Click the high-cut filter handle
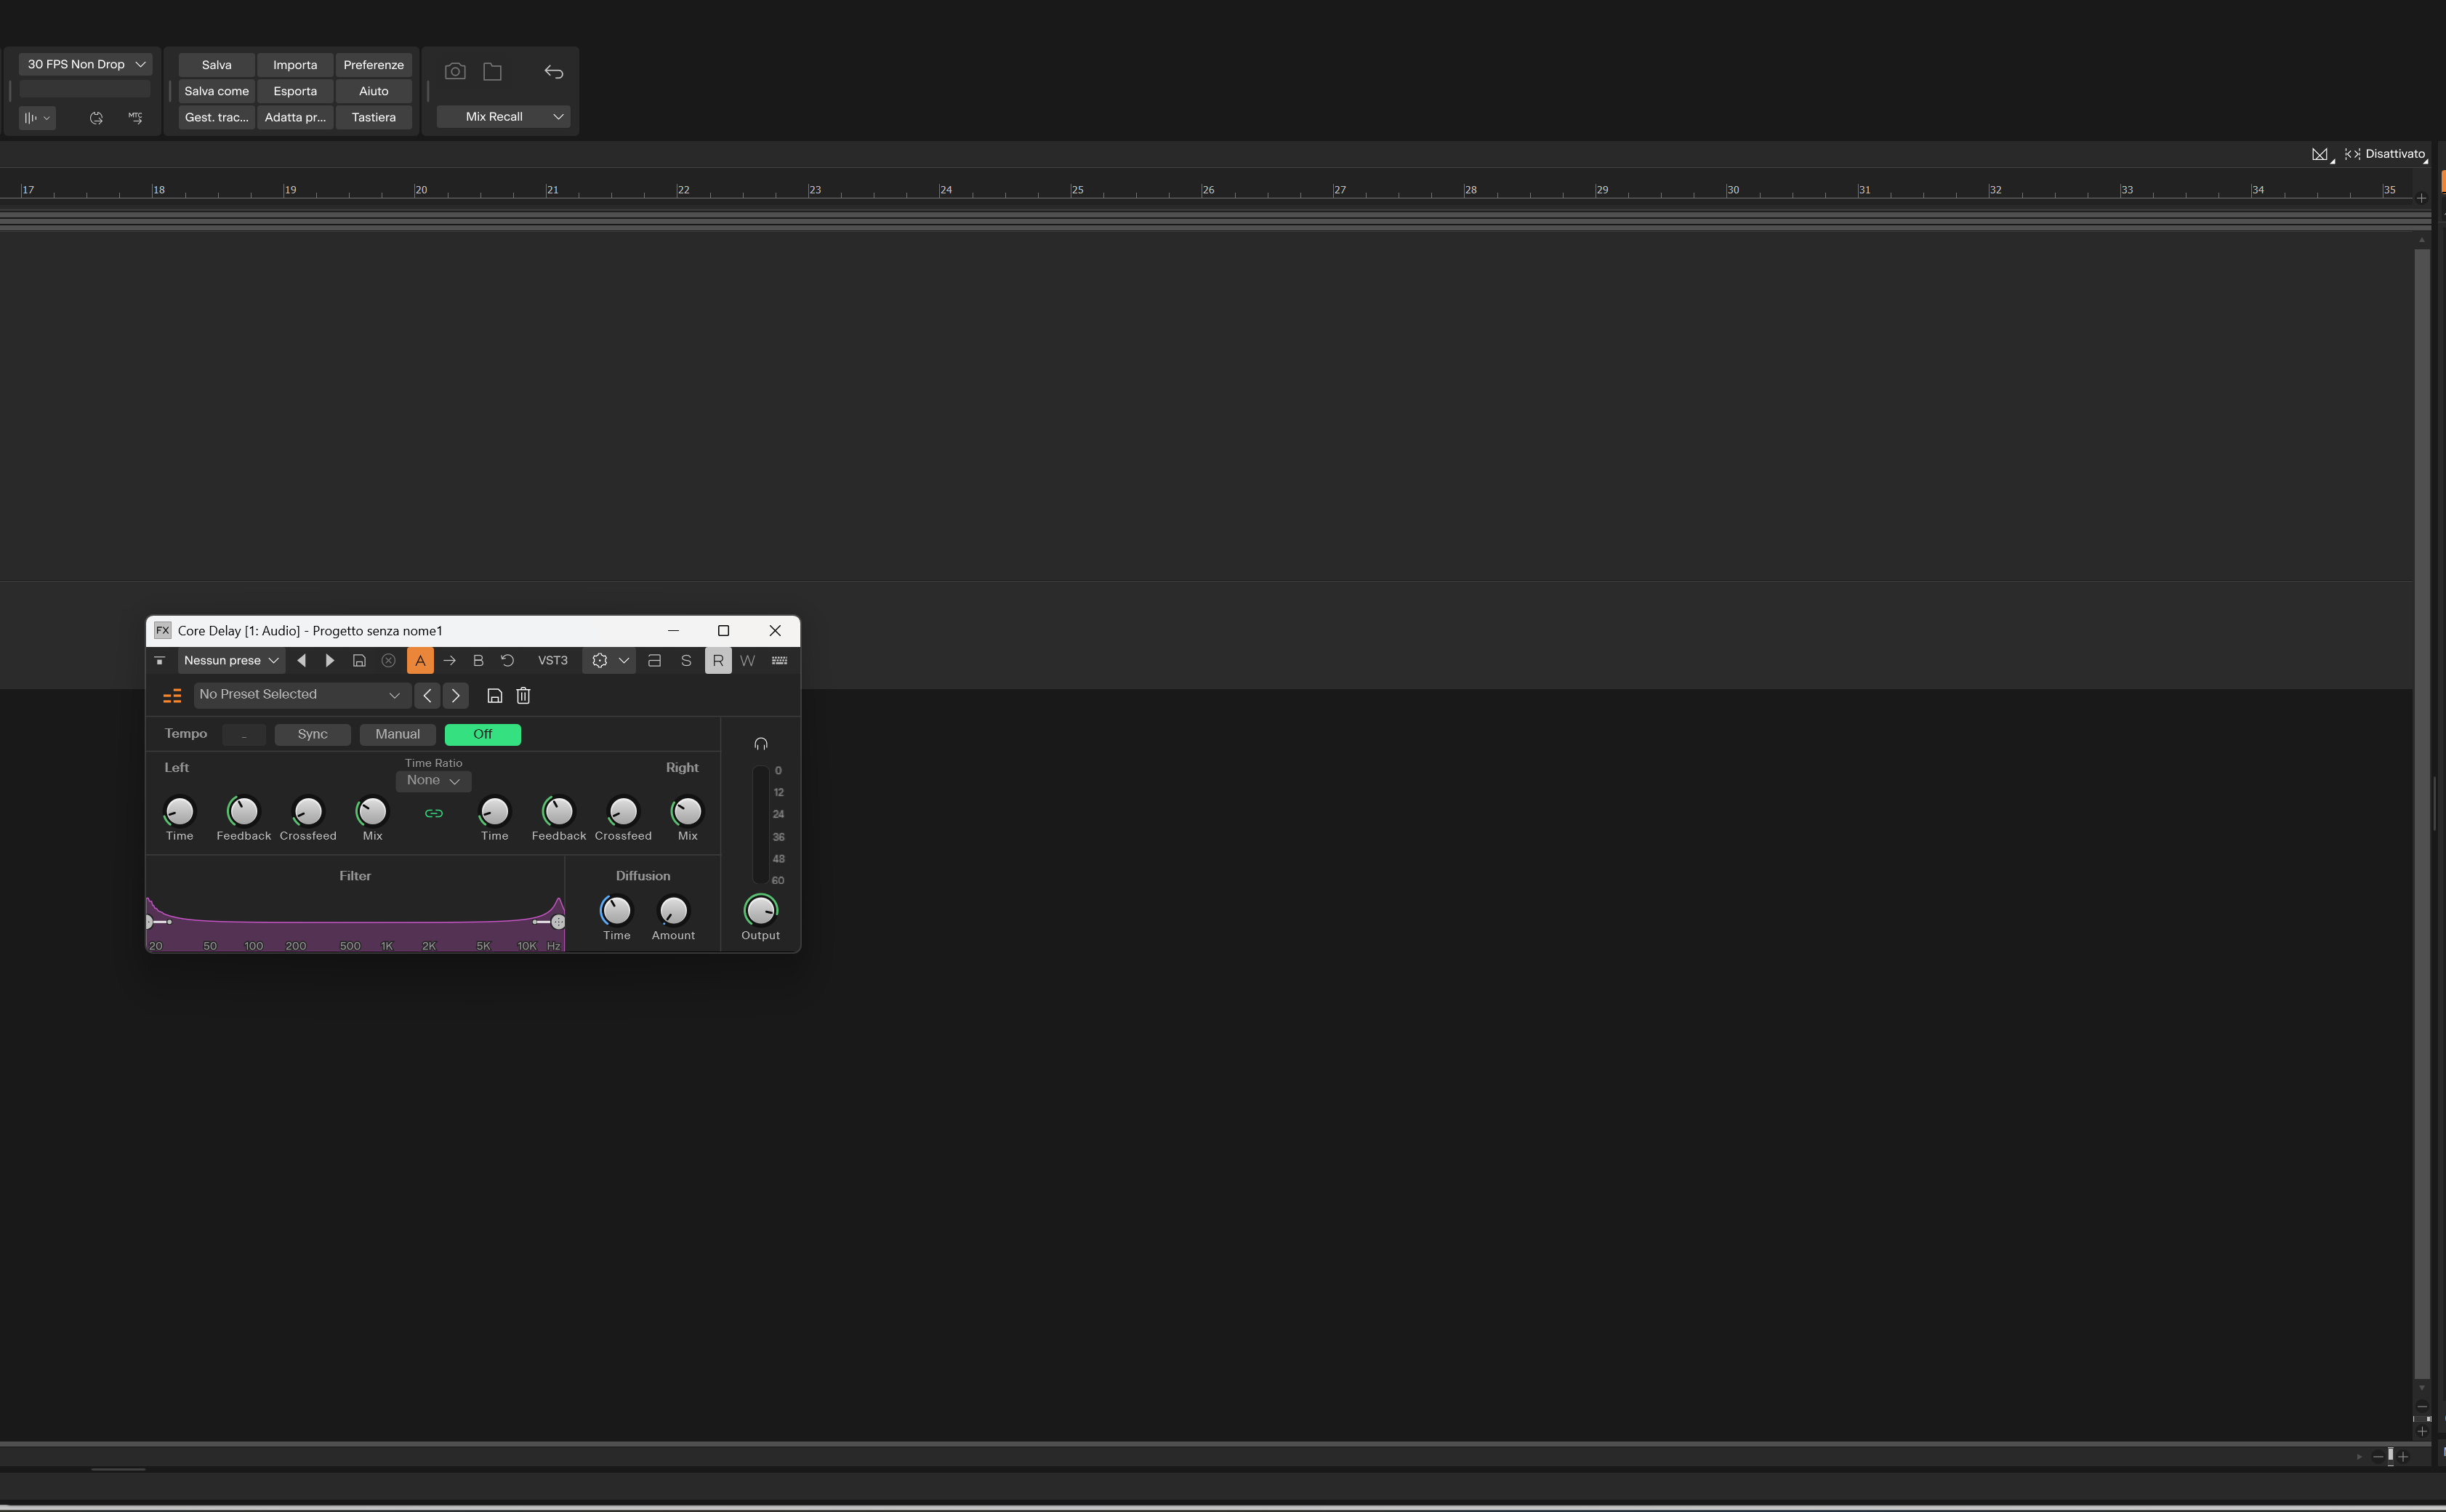Image resolution: width=2446 pixels, height=1512 pixels. [558, 923]
